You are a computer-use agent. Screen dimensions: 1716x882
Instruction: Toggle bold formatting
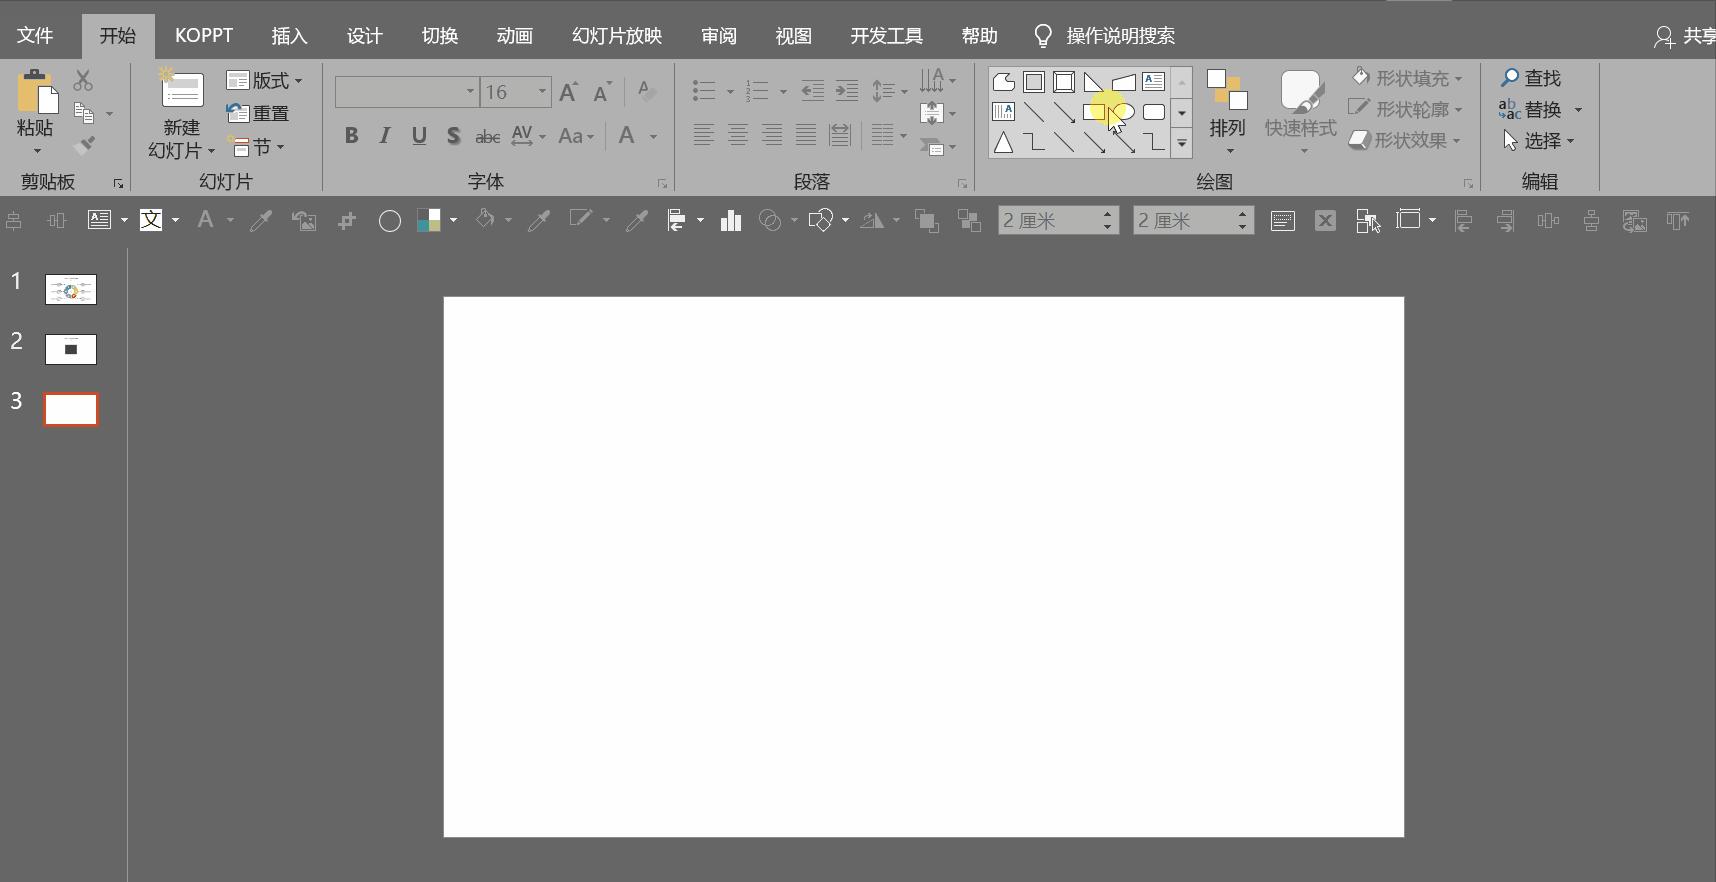pos(351,136)
